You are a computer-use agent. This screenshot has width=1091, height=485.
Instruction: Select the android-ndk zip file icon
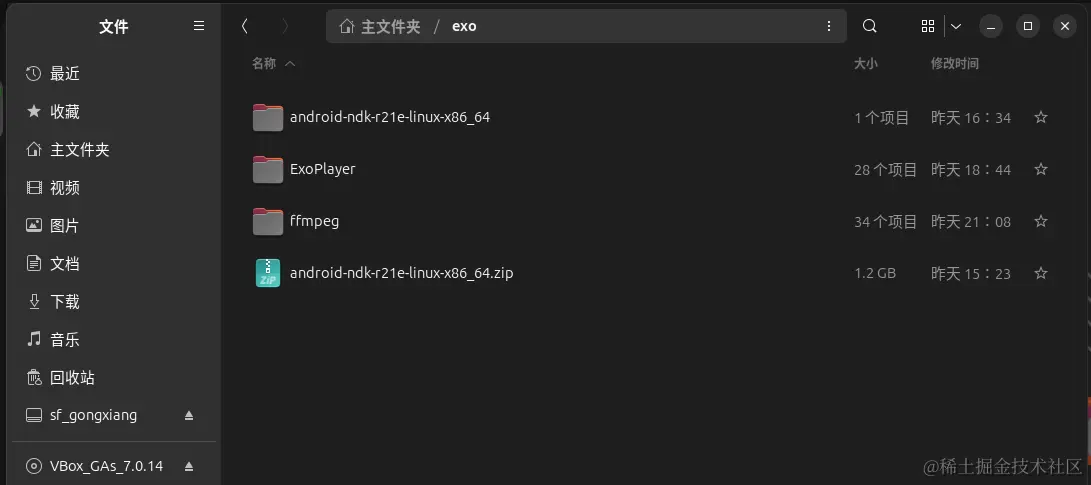tap(268, 273)
